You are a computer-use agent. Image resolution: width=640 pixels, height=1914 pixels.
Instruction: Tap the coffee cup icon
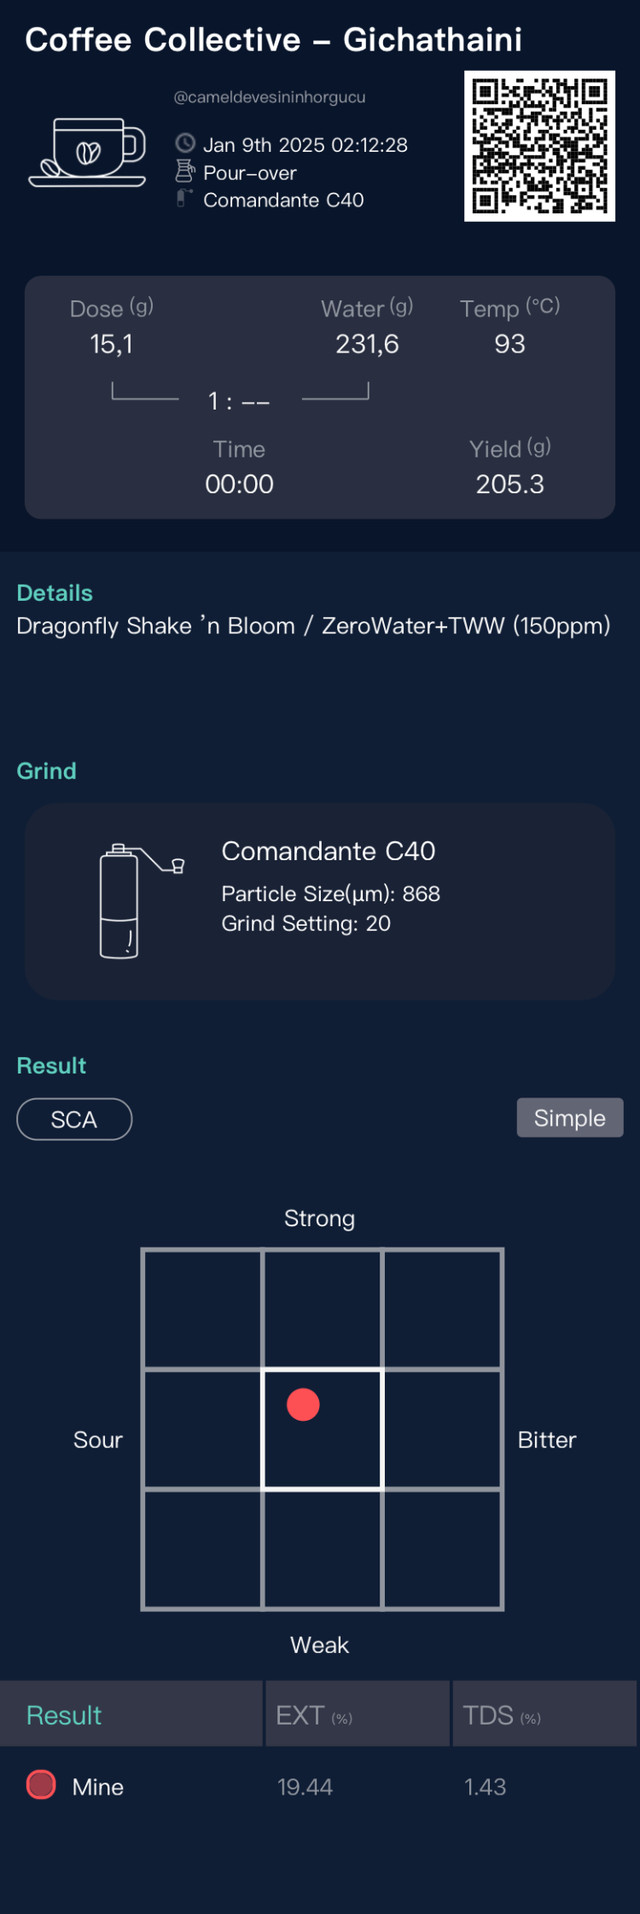[88, 152]
